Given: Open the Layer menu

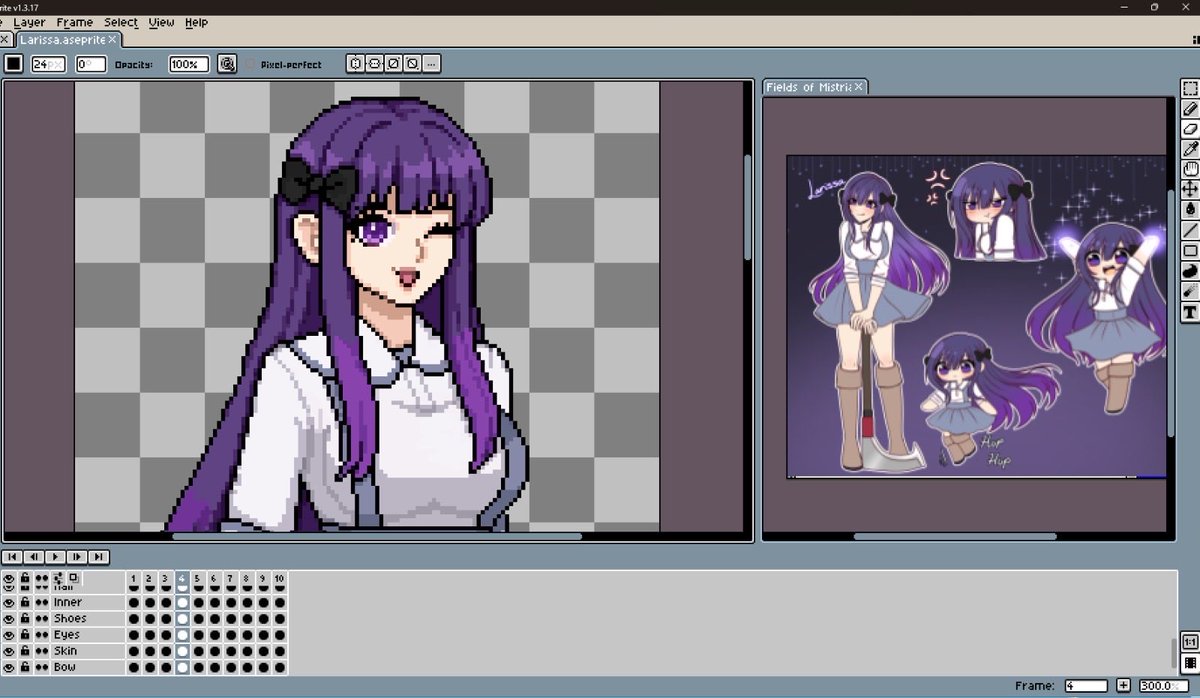Looking at the screenshot, I should 29,22.
